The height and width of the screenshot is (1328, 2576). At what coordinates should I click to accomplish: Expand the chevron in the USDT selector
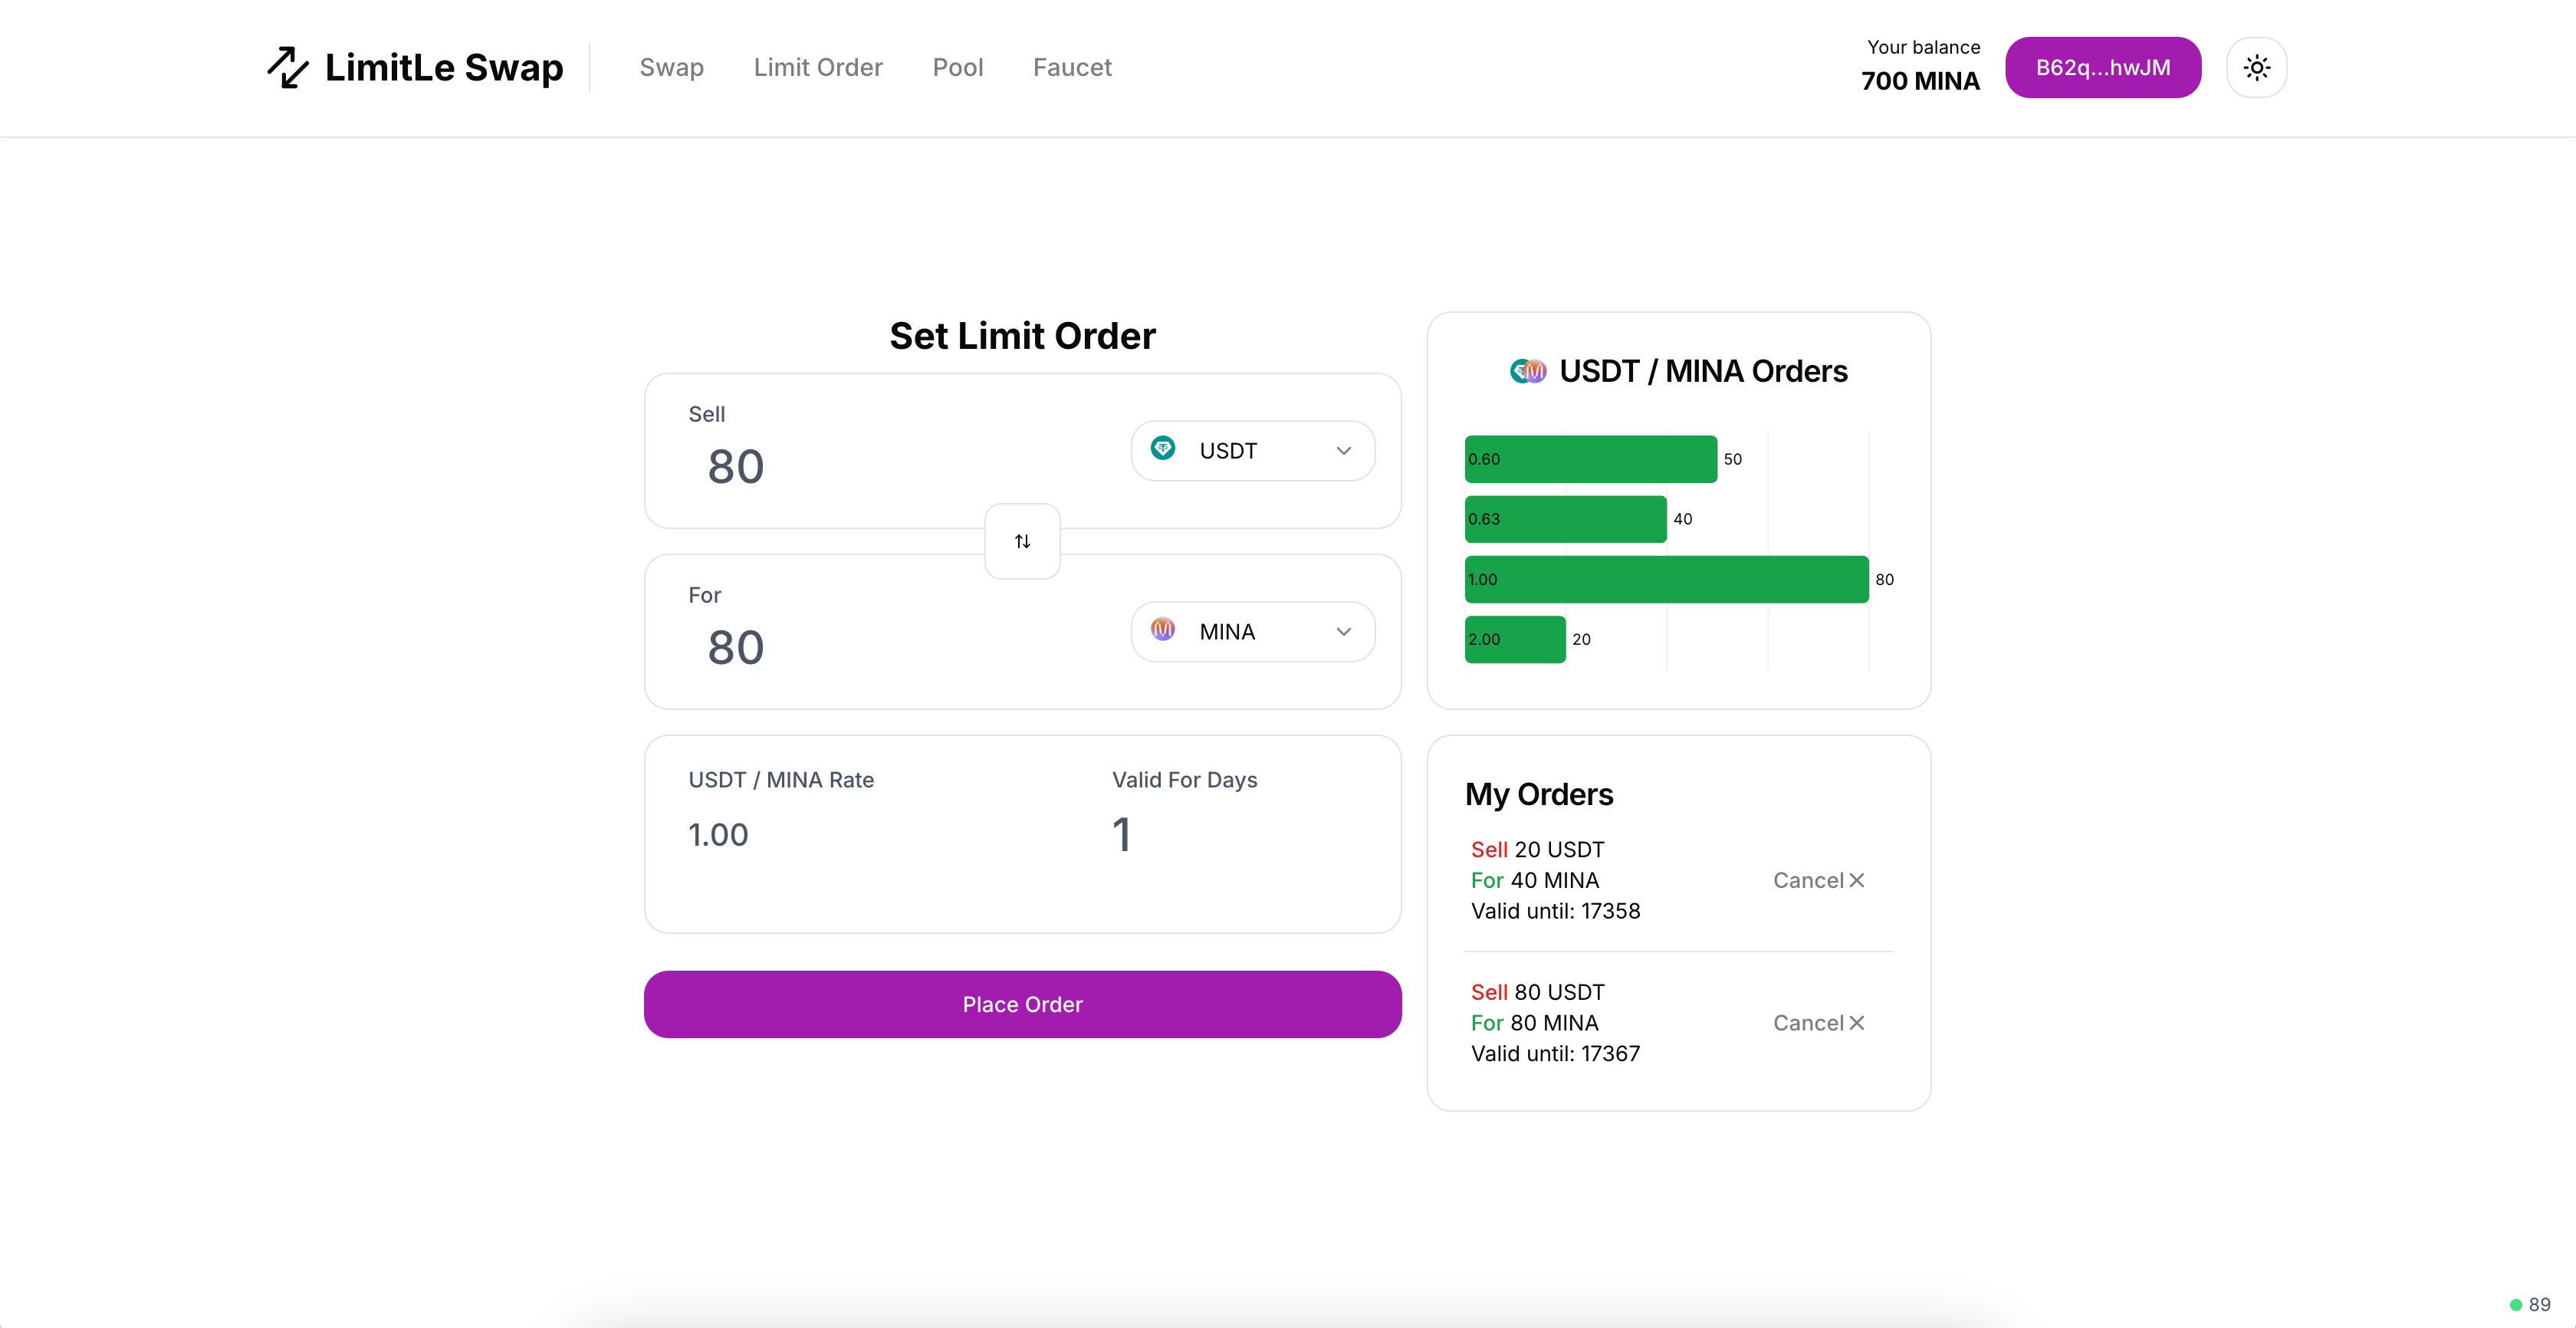pos(1343,451)
